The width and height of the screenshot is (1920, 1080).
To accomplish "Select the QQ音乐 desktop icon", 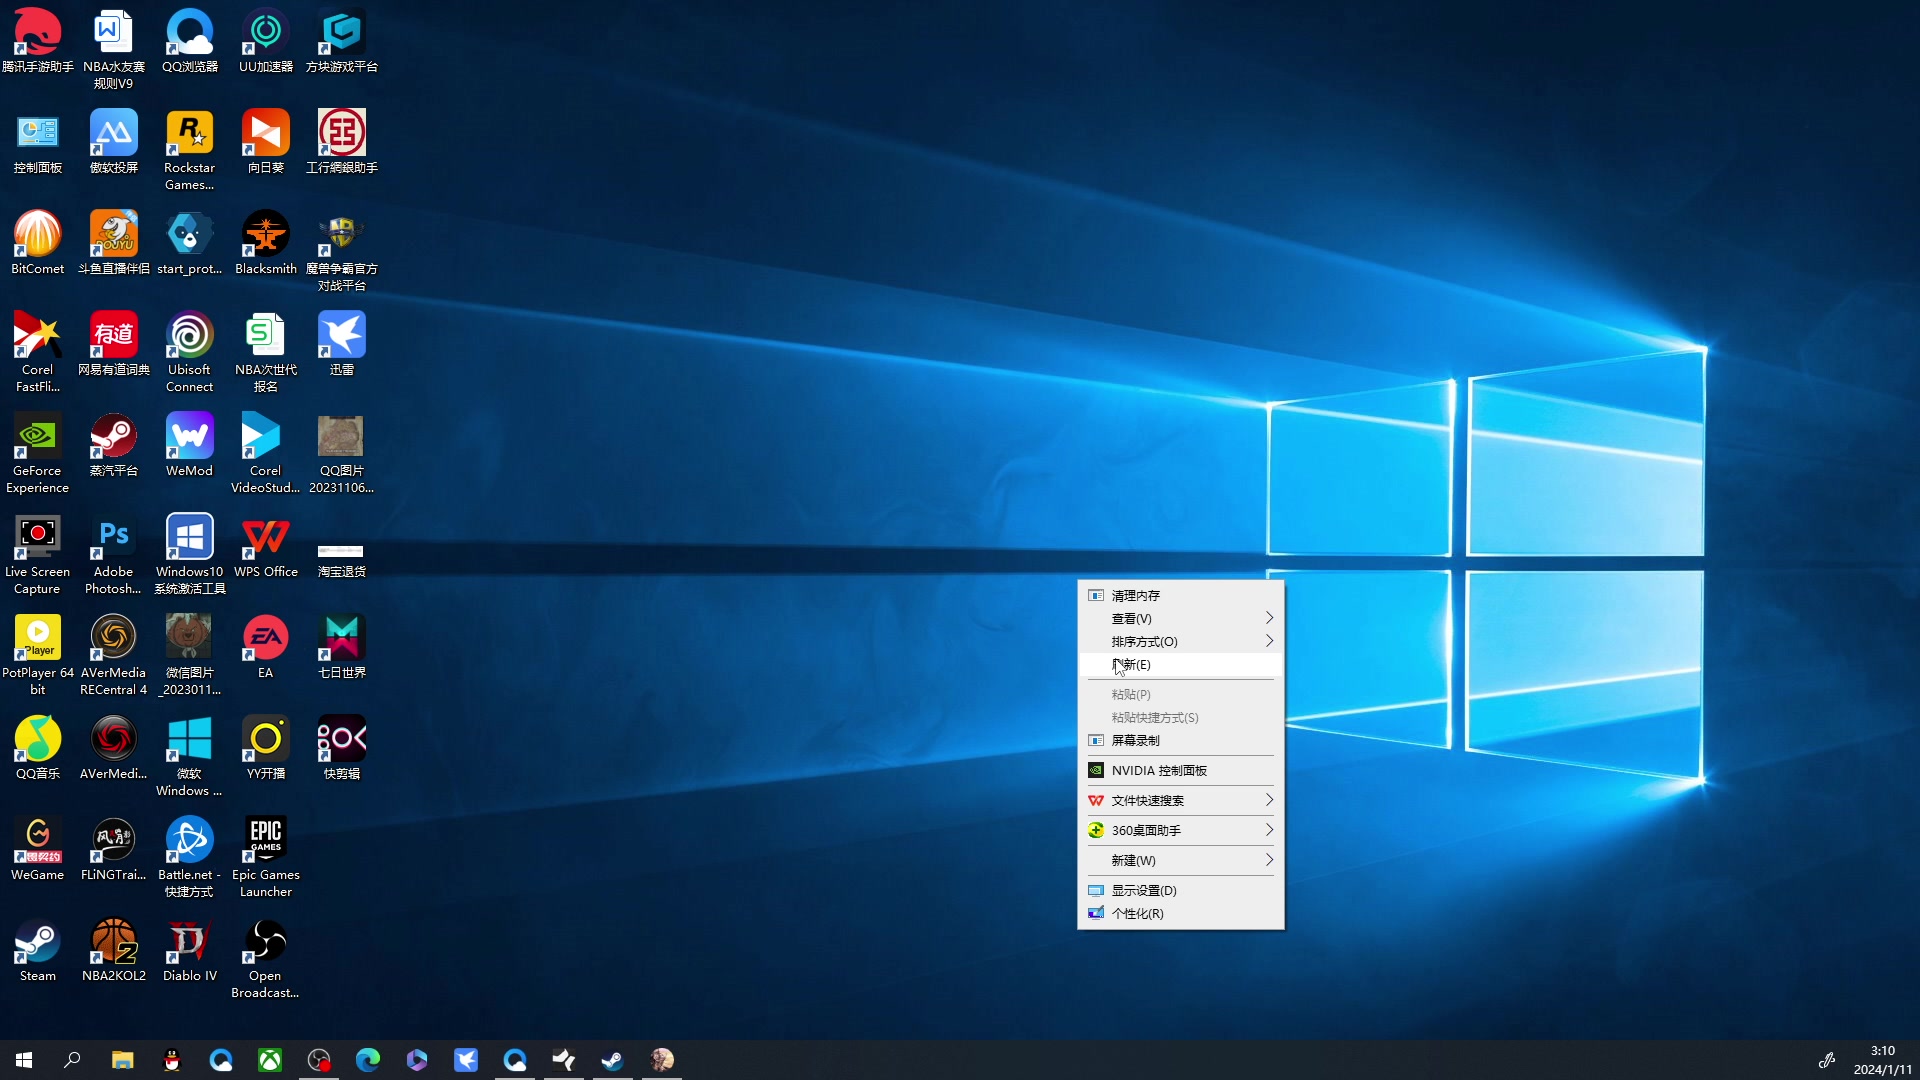I will click(x=38, y=748).
